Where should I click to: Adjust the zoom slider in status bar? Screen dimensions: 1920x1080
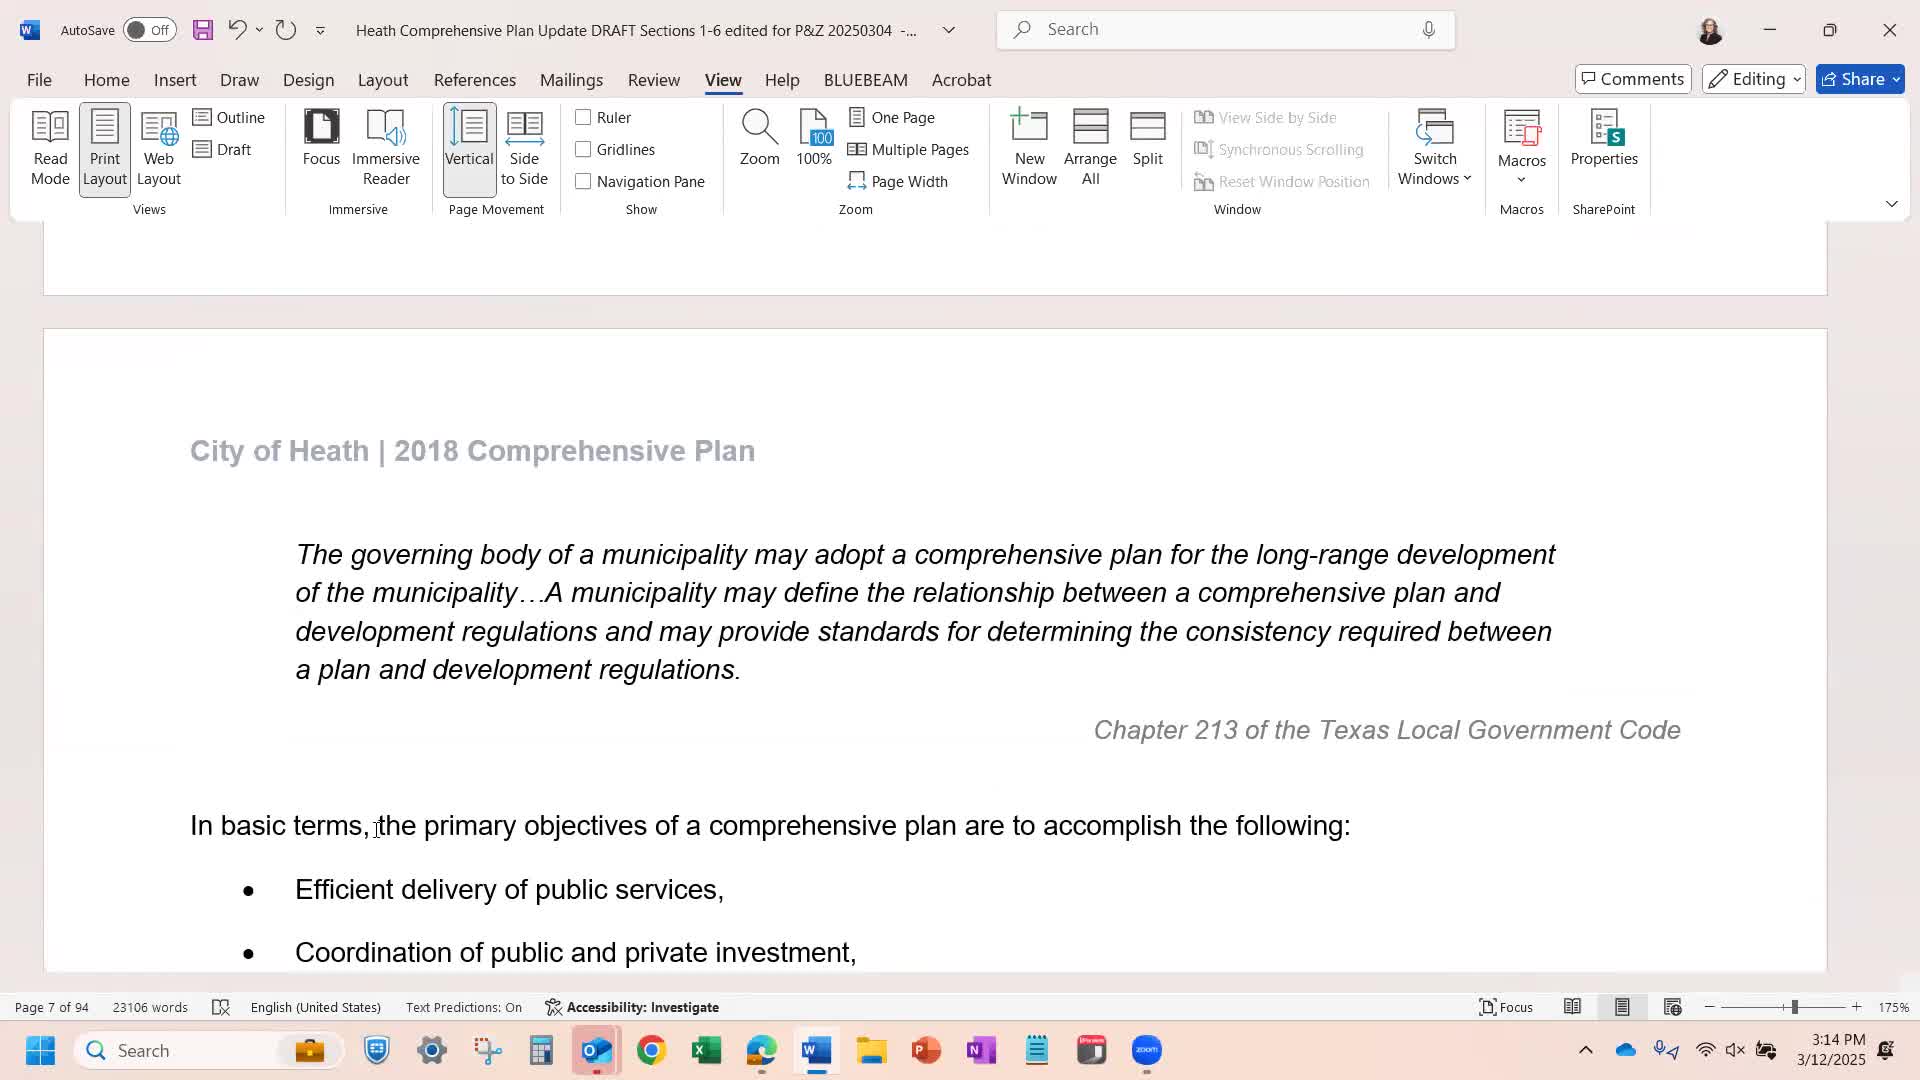point(1794,1007)
